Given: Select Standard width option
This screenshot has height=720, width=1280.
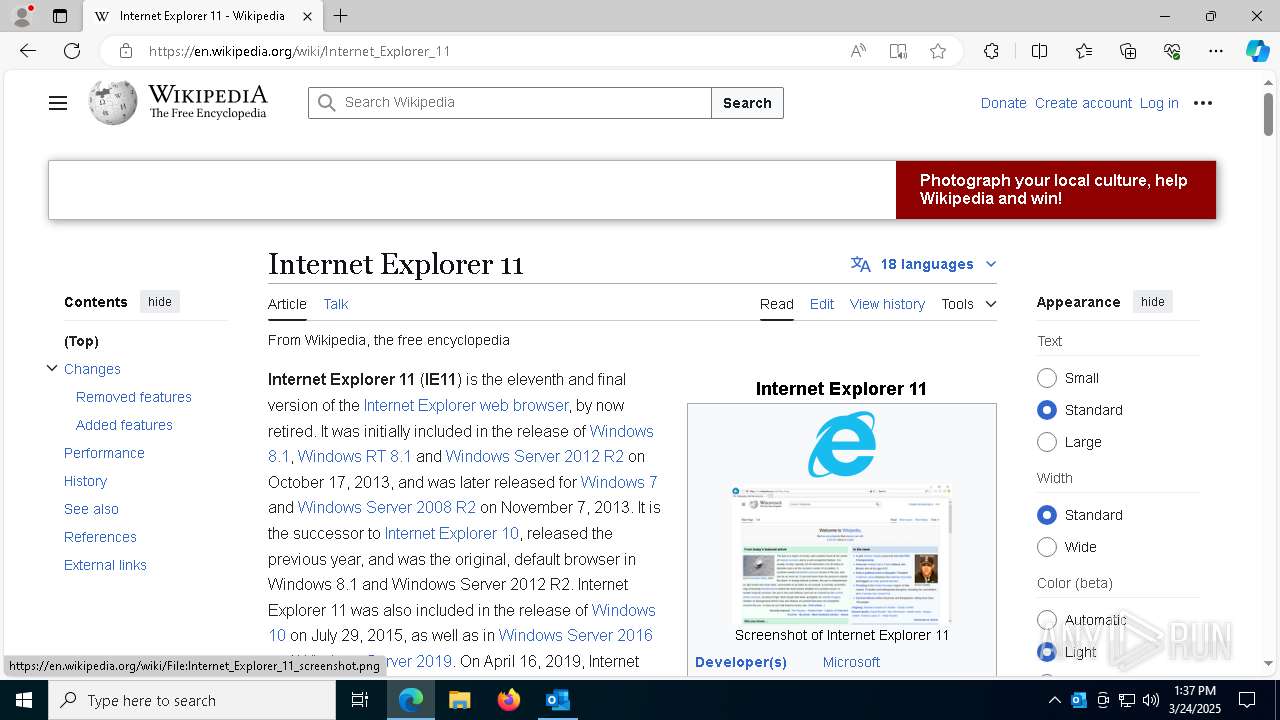Looking at the screenshot, I should coord(1047,515).
